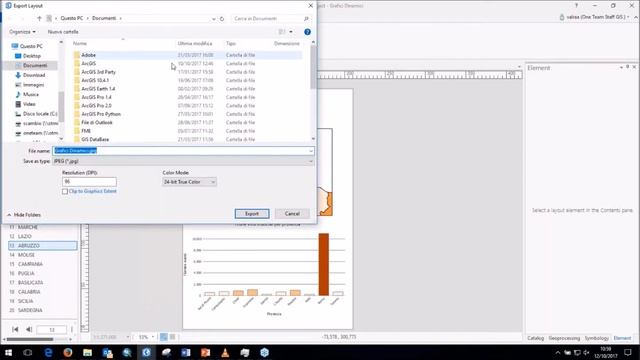Screen dimensions: 640x360
Task: Toggle Clip to Graphics Extent checkbox
Action: 65,191
